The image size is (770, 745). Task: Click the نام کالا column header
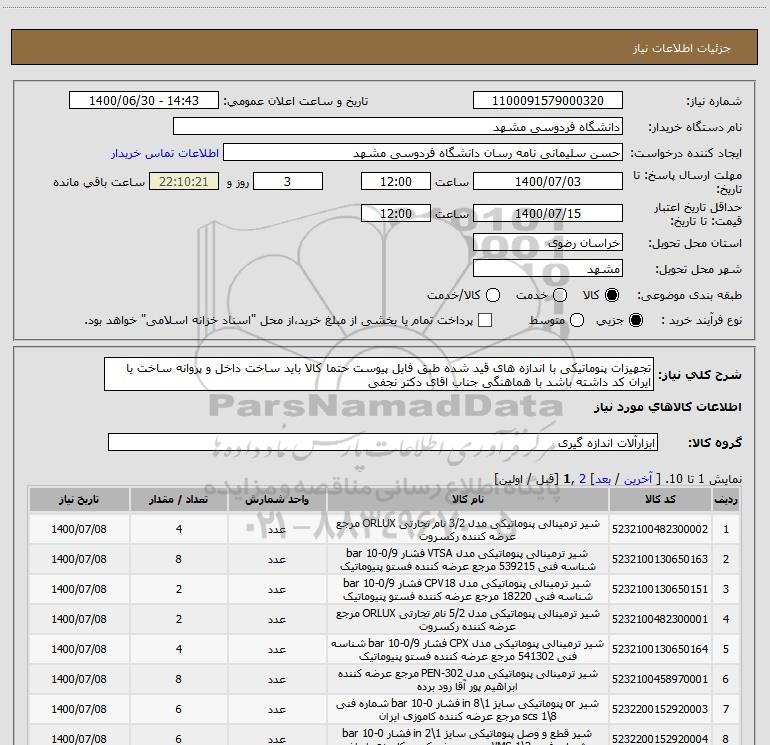click(468, 499)
